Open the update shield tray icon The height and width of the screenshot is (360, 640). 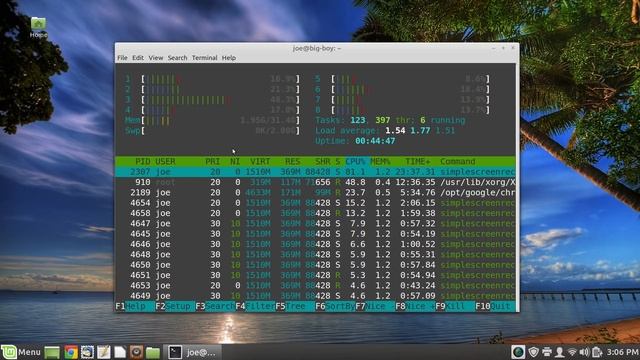point(533,352)
